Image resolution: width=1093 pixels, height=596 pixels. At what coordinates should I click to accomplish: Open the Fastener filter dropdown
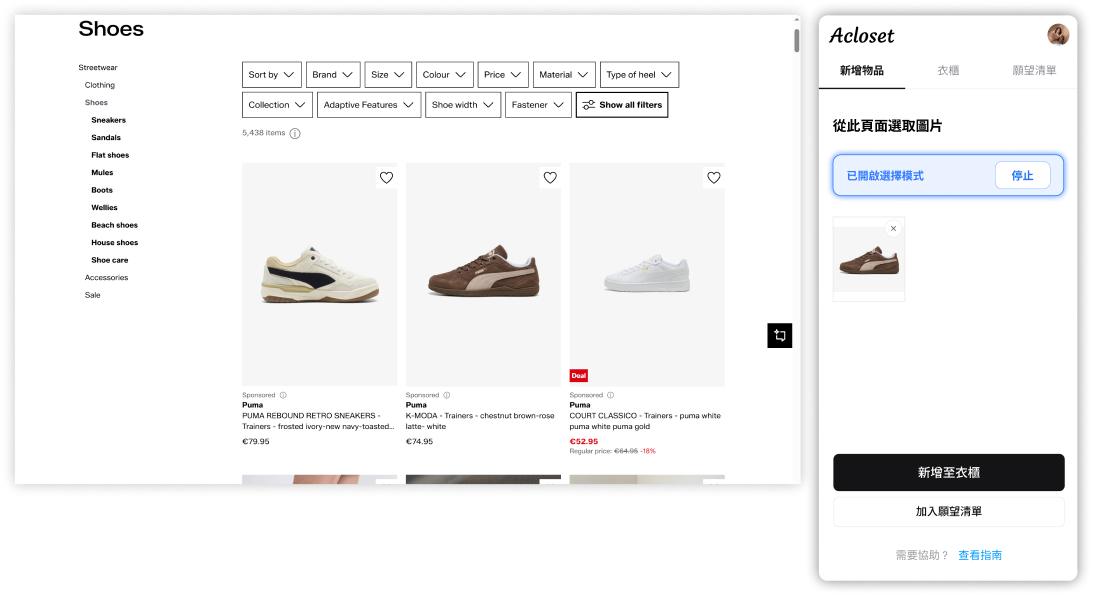[538, 105]
